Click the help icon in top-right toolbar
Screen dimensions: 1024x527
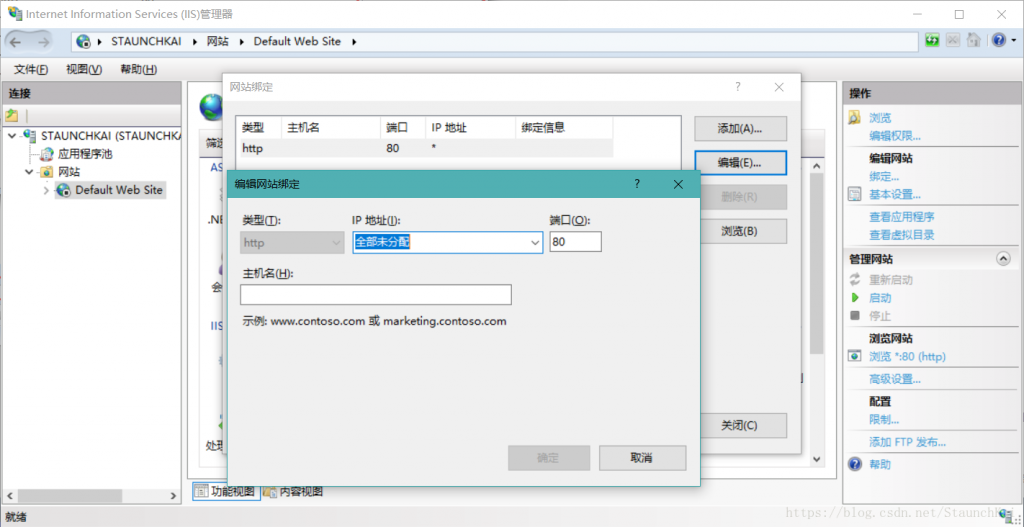click(x=997, y=41)
